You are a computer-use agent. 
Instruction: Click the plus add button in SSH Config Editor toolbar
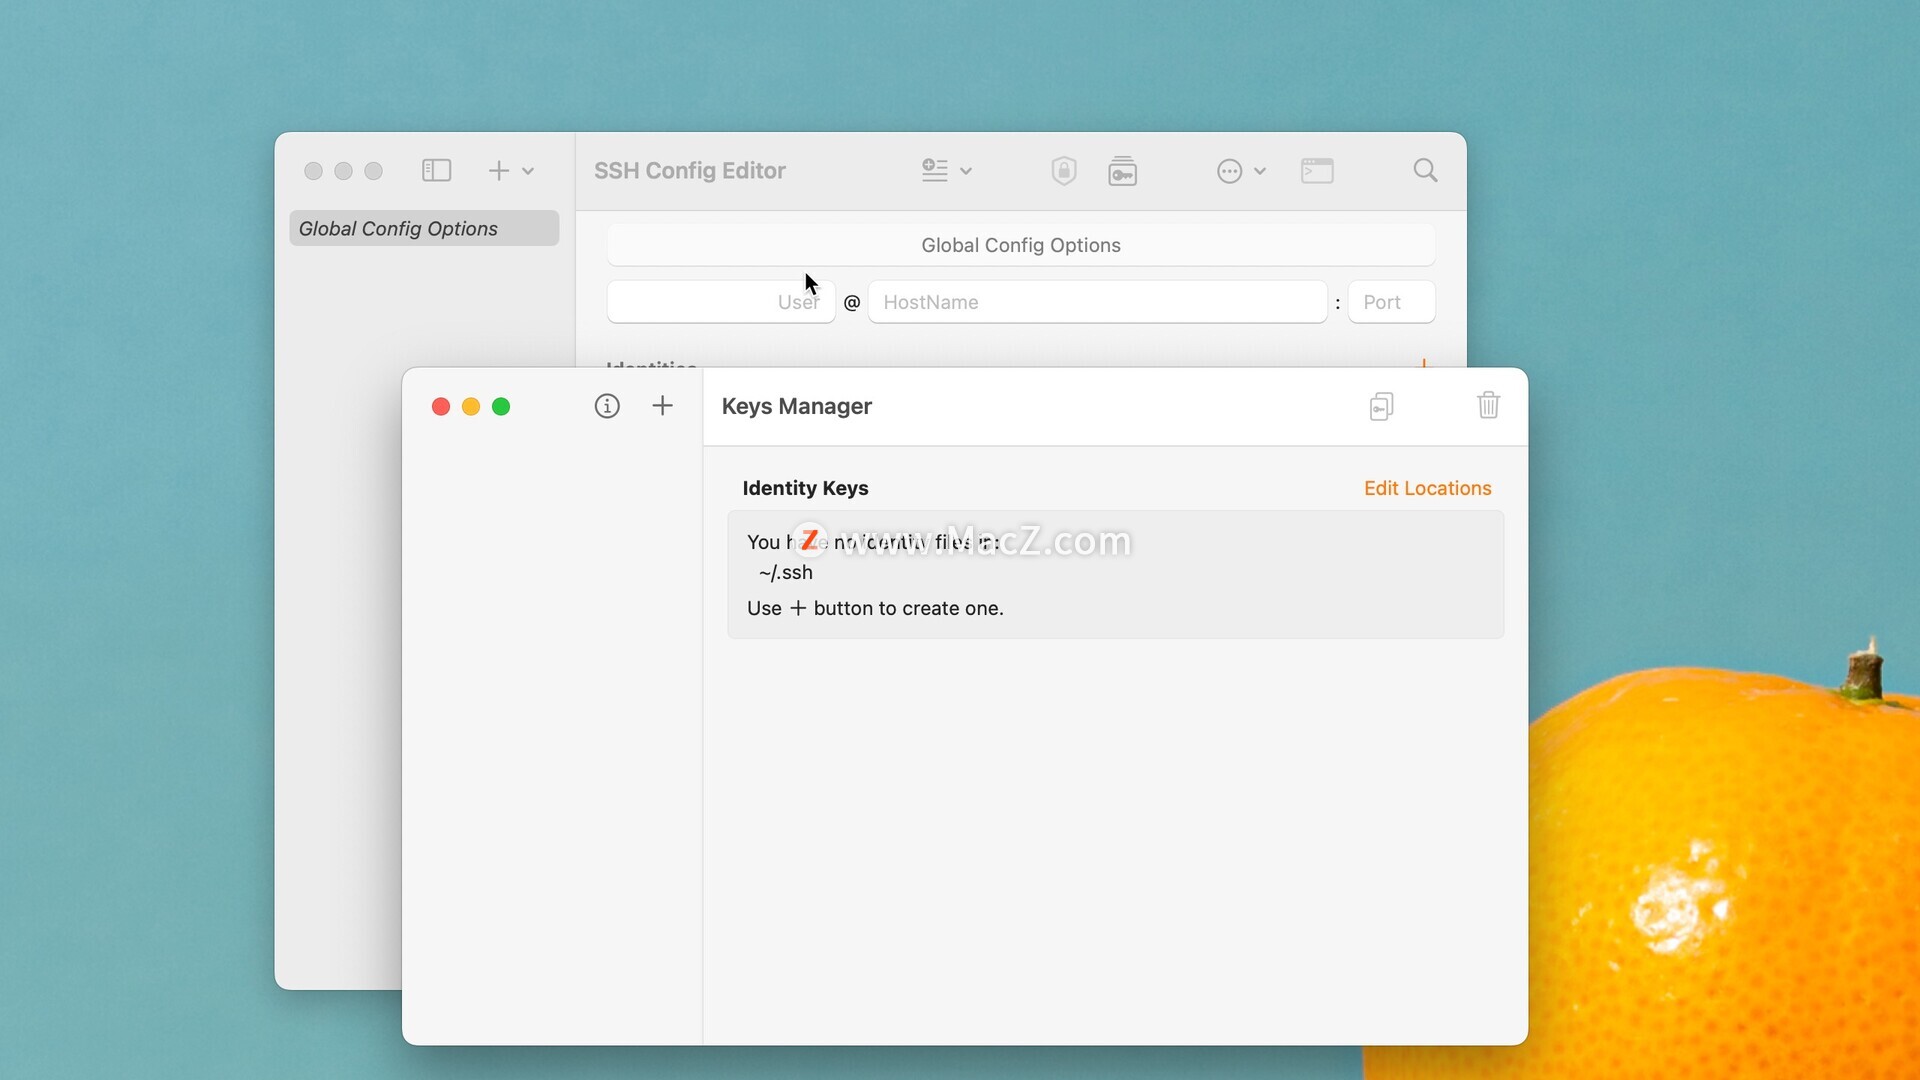pyautogui.click(x=498, y=171)
